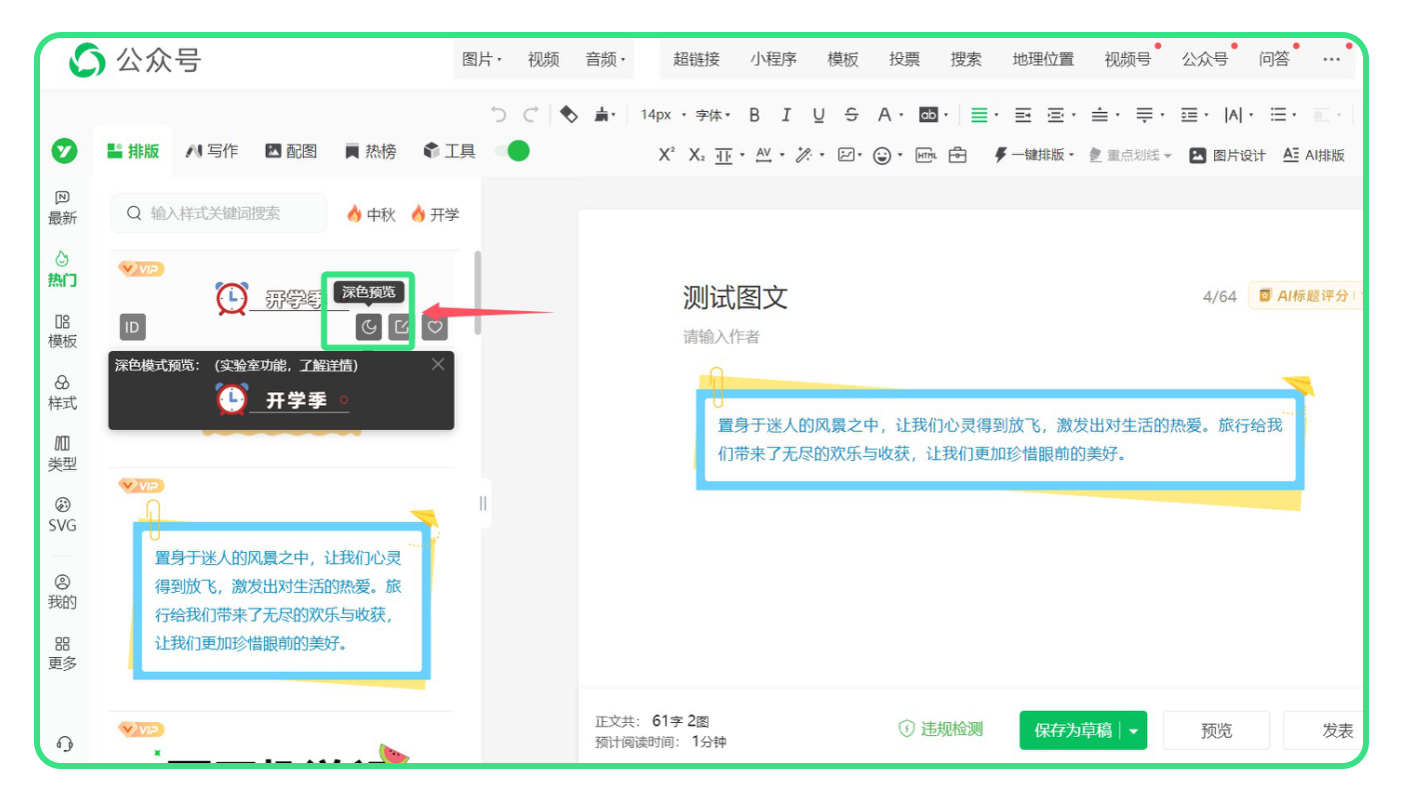Click the edit icon on 开学季 card
This screenshot has width=1404, height=801.
(400, 326)
